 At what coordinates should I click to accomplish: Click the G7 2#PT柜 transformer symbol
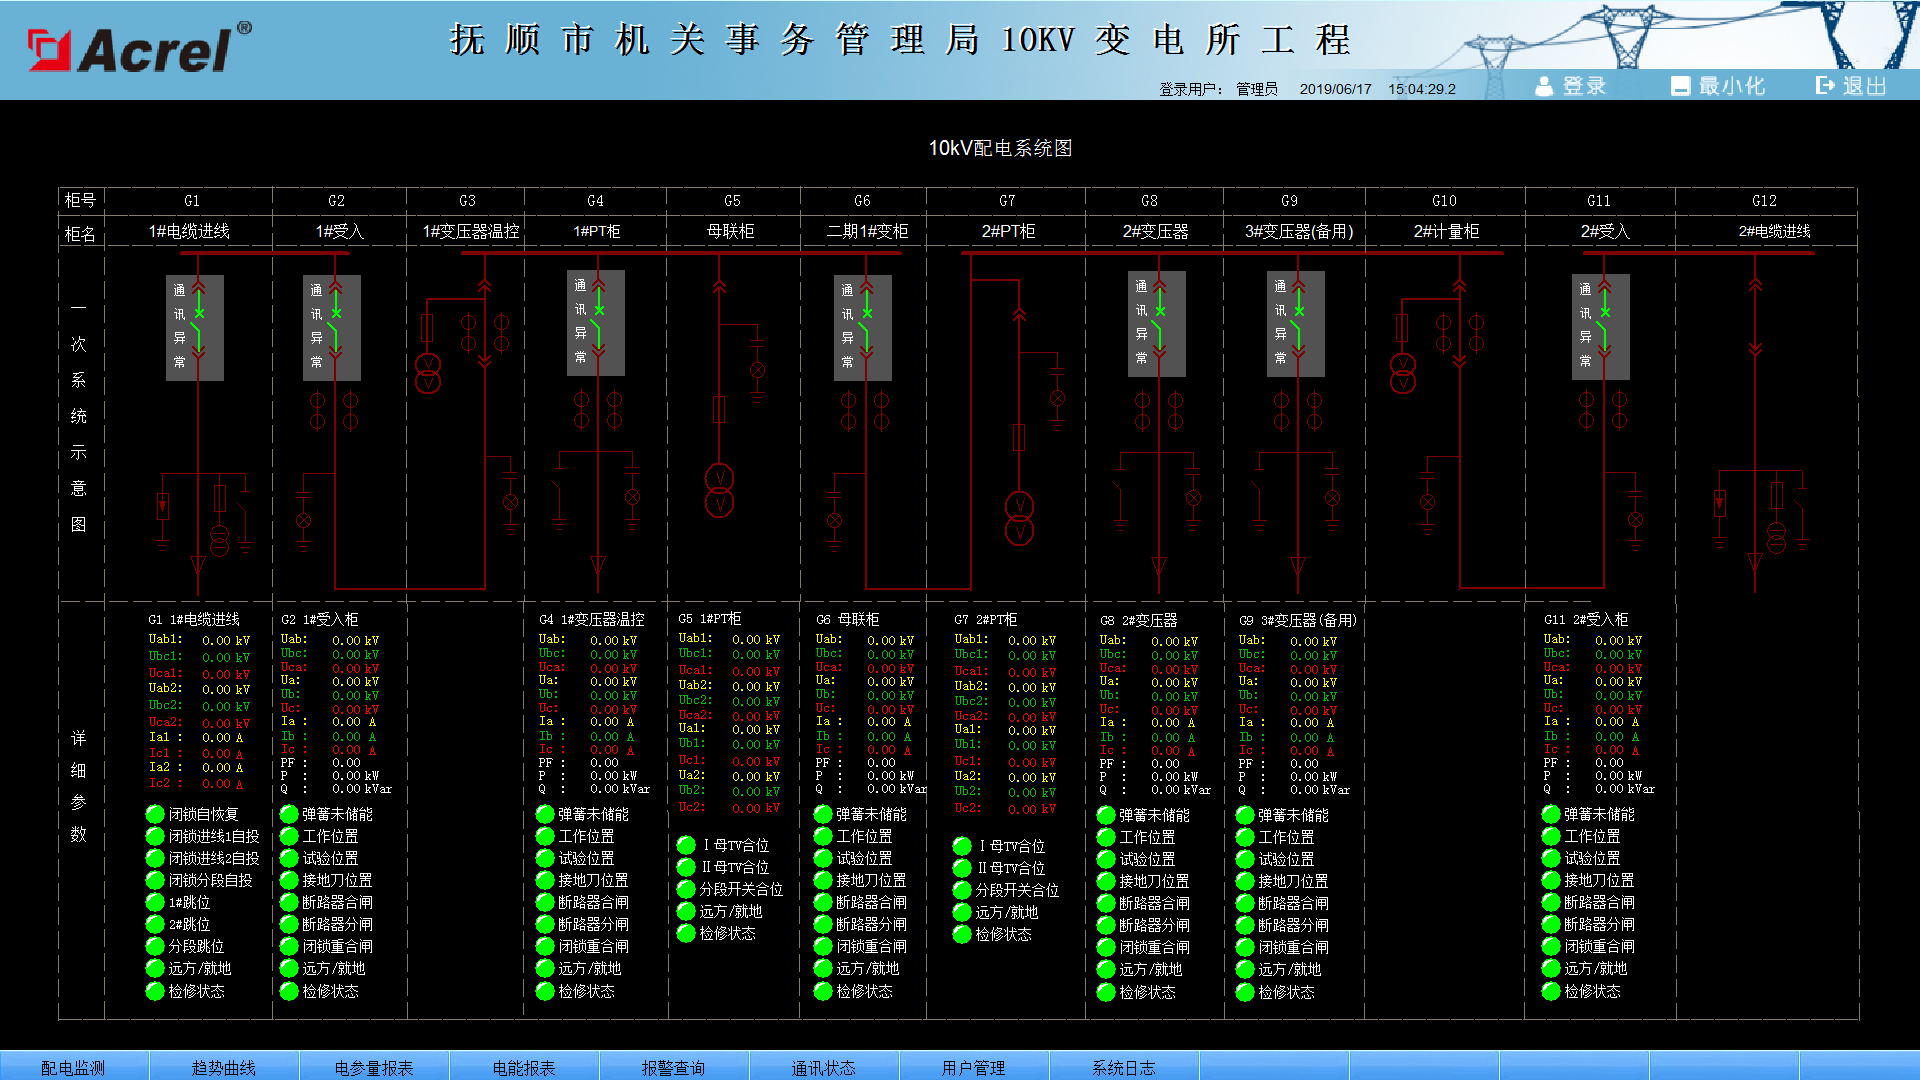coord(1019,517)
